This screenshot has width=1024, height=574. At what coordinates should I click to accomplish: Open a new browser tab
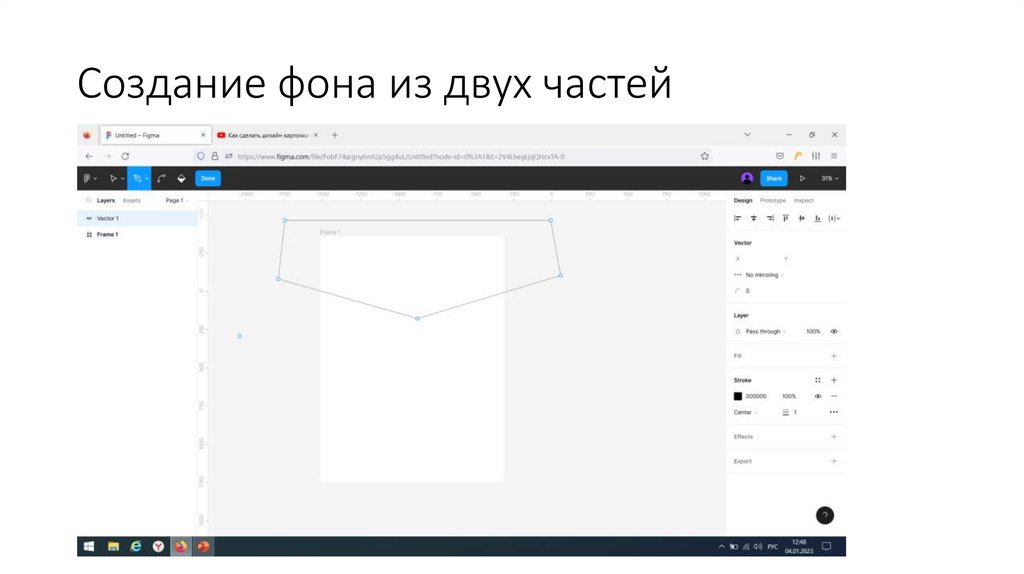(334, 135)
